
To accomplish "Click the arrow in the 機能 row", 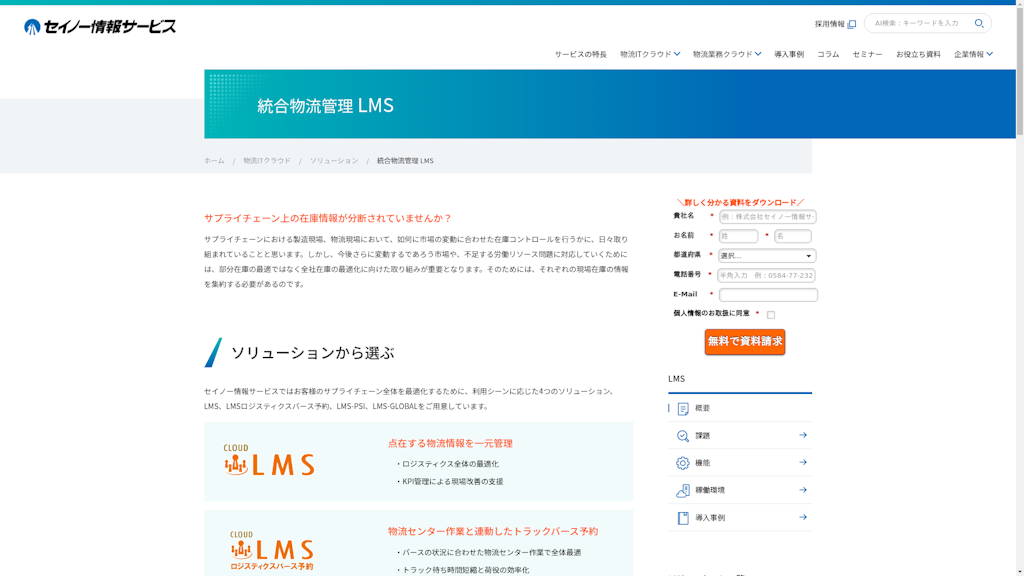I will [803, 462].
